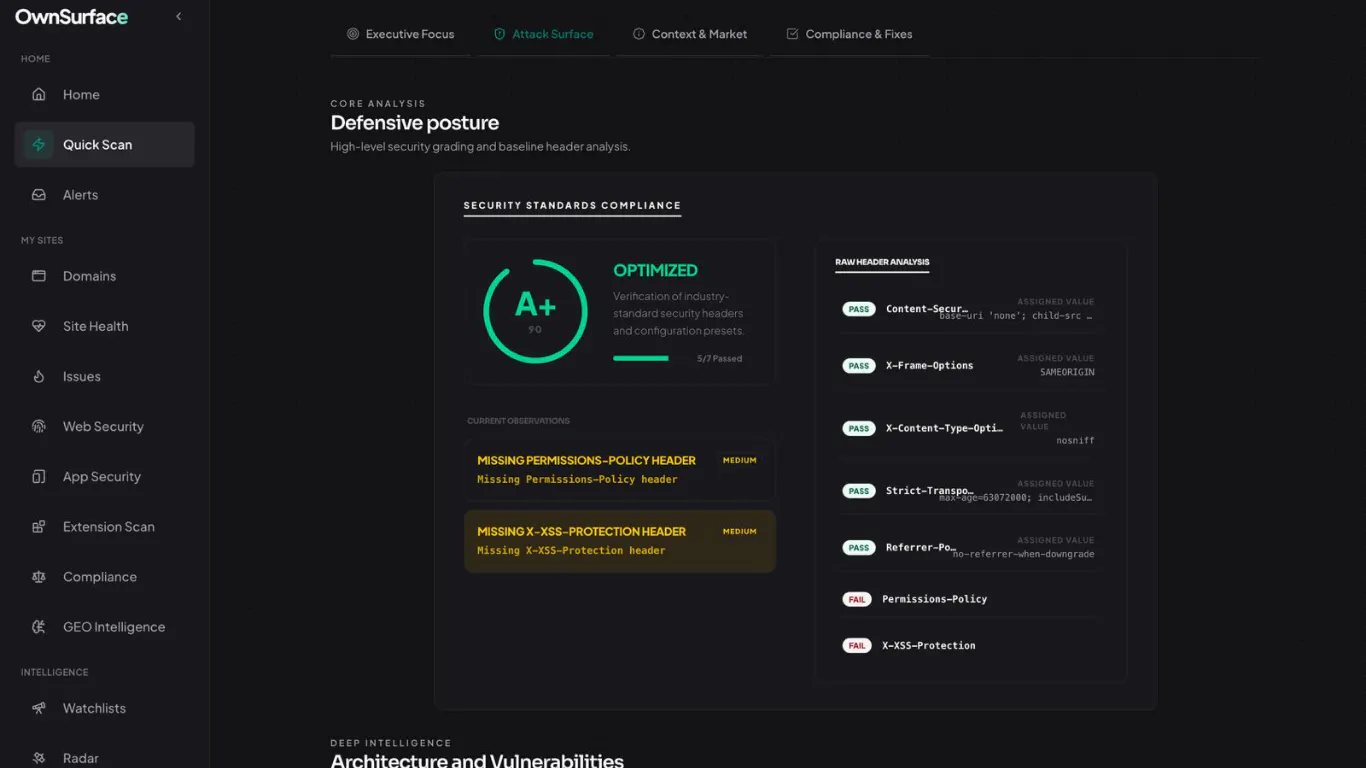This screenshot has height=768, width=1366.
Task: Click the no-referrer-when-downgrade value
Action: pyautogui.click(x=1024, y=554)
